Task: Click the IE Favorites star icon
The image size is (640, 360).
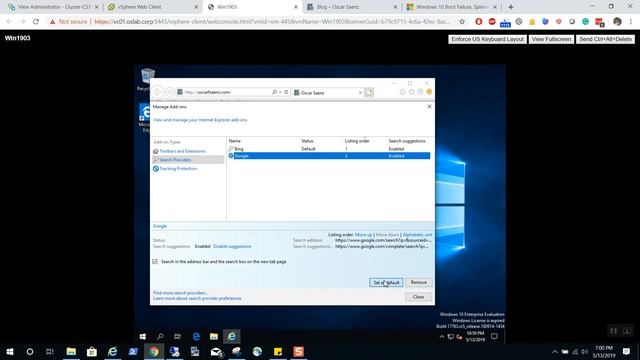Action: pos(411,92)
